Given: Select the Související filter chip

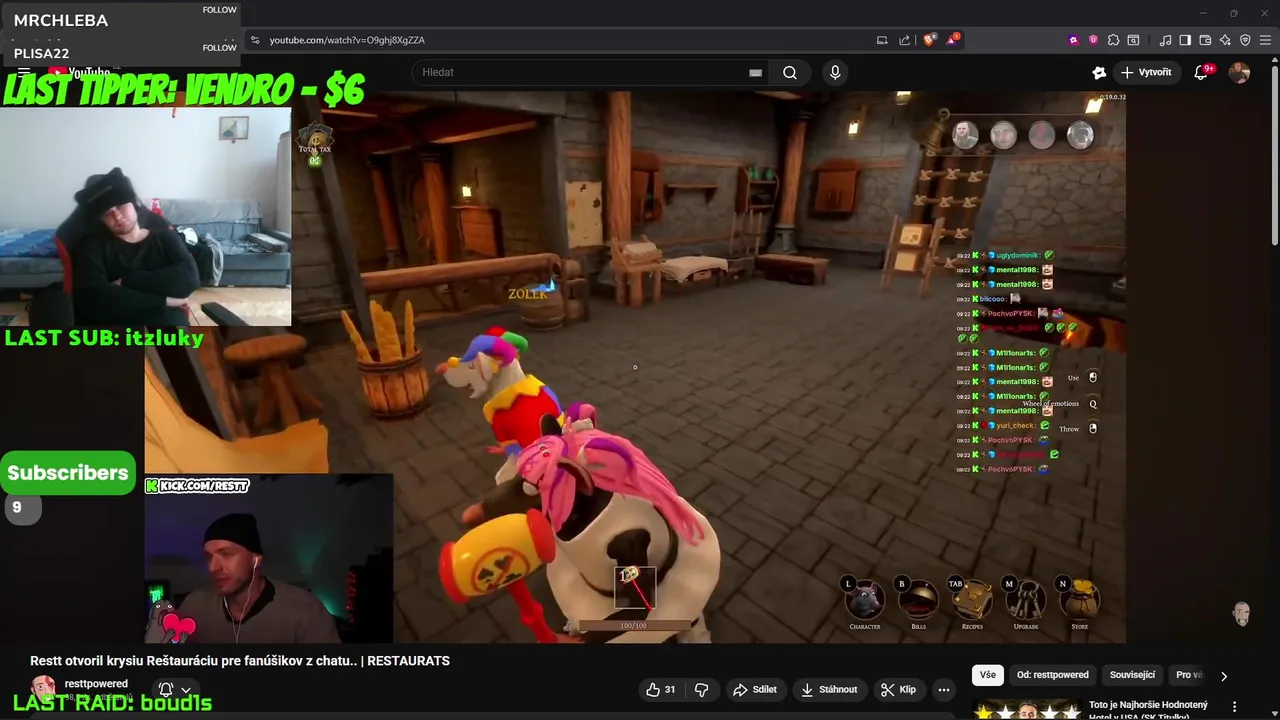Looking at the screenshot, I should pos(1132,675).
